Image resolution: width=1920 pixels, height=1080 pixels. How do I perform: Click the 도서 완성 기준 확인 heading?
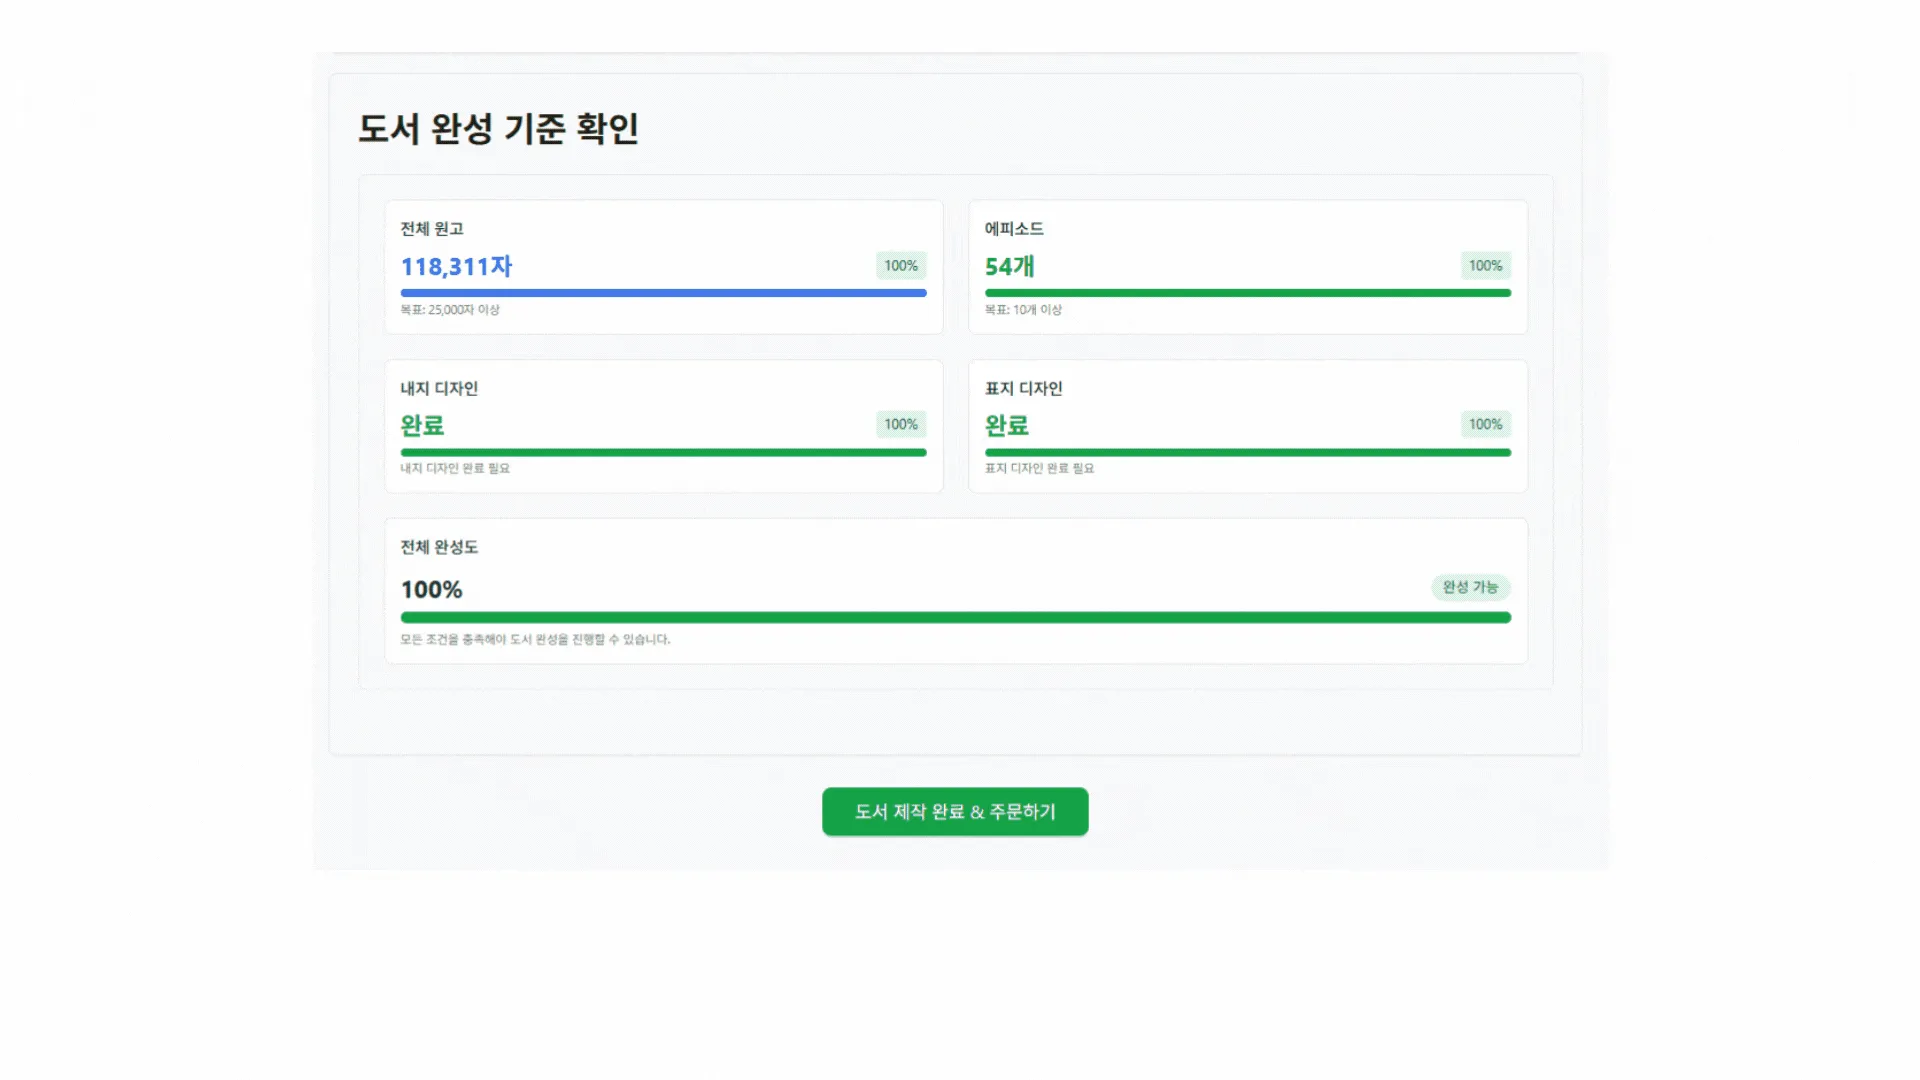[x=500, y=128]
